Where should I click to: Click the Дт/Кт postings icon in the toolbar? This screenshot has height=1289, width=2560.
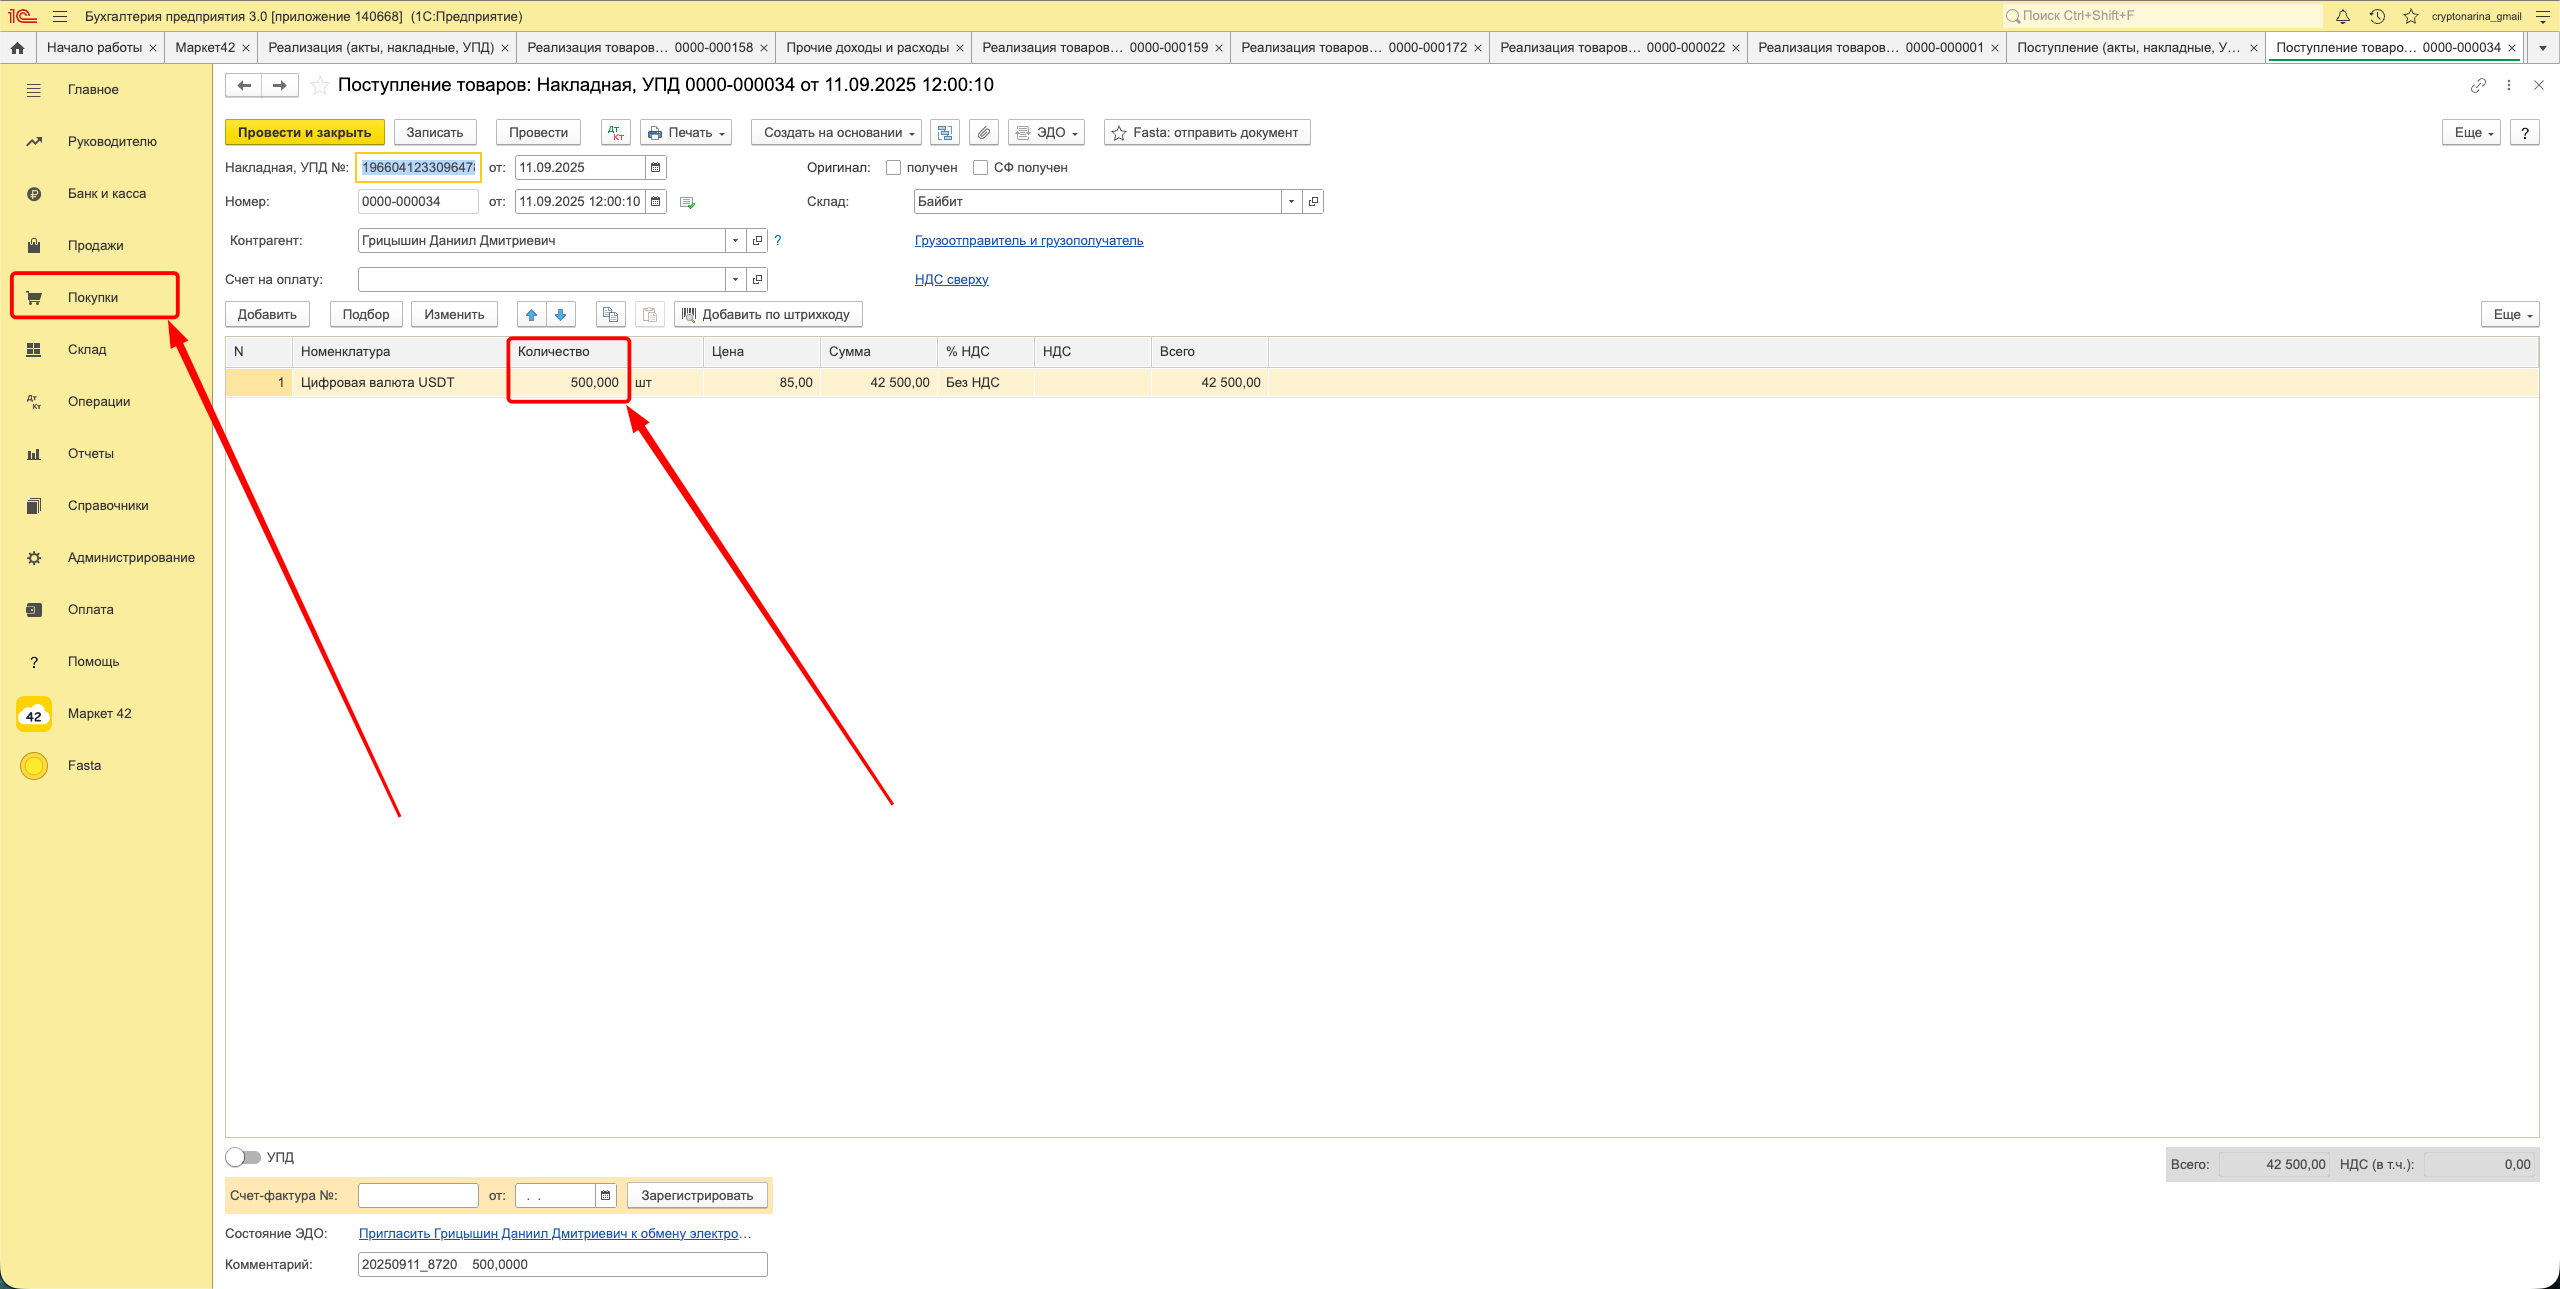pyautogui.click(x=615, y=132)
